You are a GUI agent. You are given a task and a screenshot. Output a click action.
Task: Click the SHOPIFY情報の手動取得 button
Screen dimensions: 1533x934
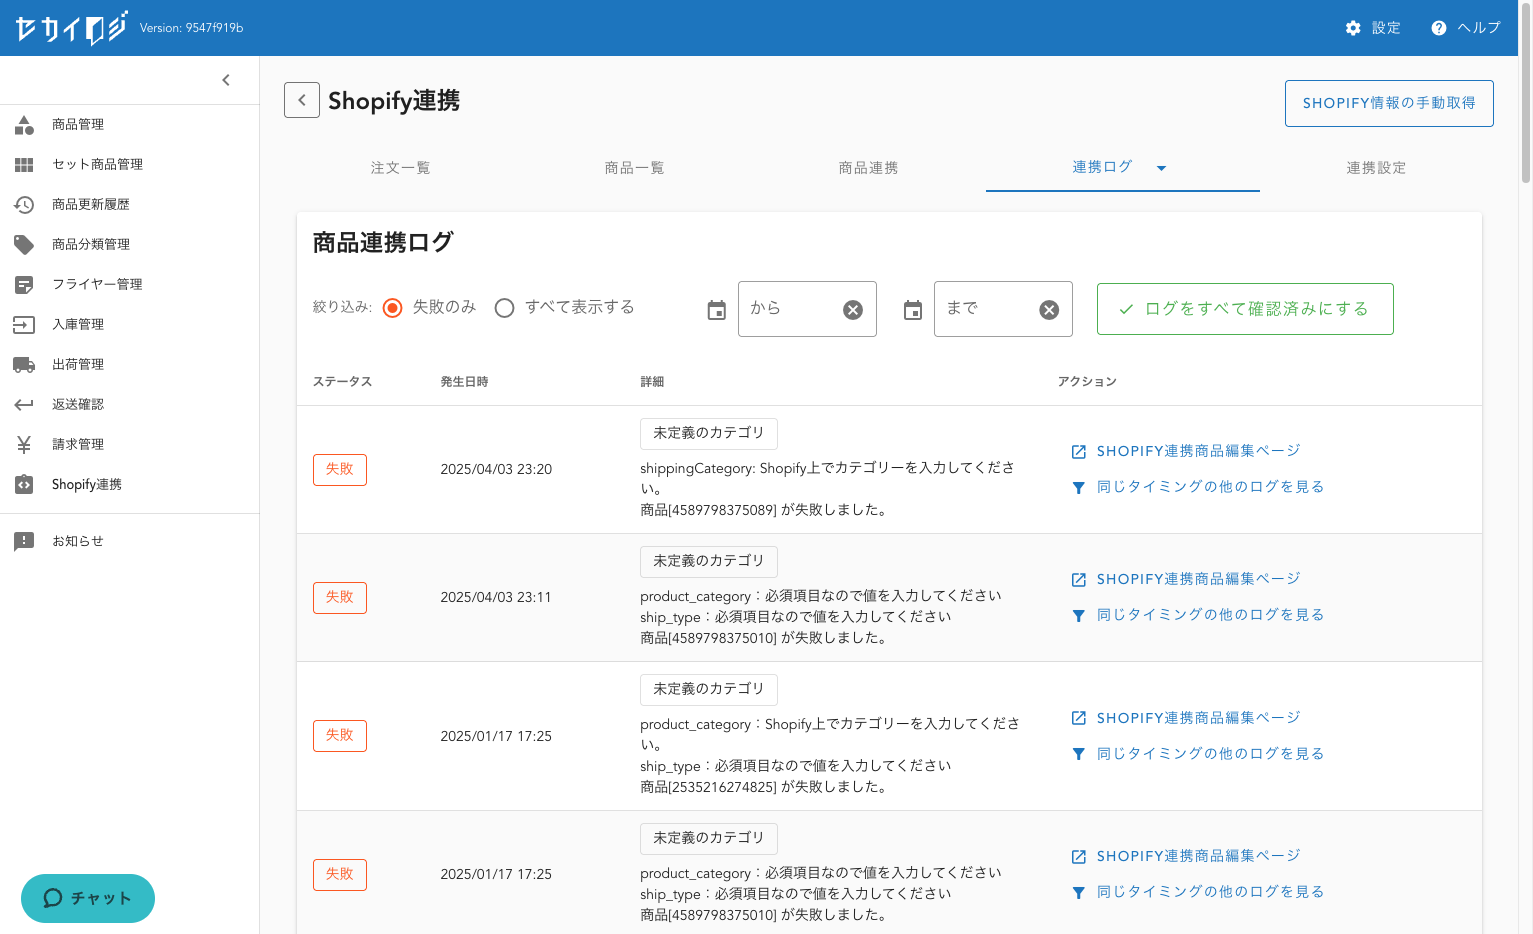[x=1389, y=103]
